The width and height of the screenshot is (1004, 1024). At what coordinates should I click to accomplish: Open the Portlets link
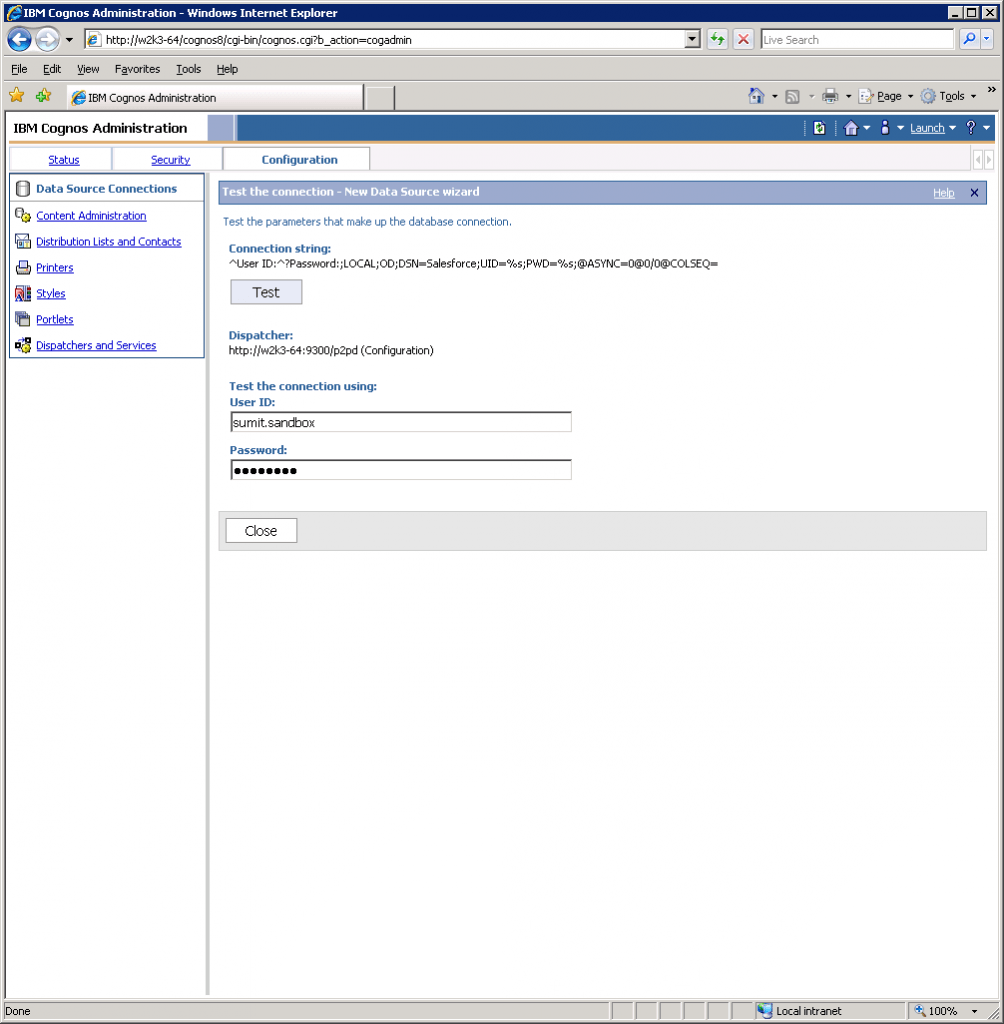tap(54, 319)
